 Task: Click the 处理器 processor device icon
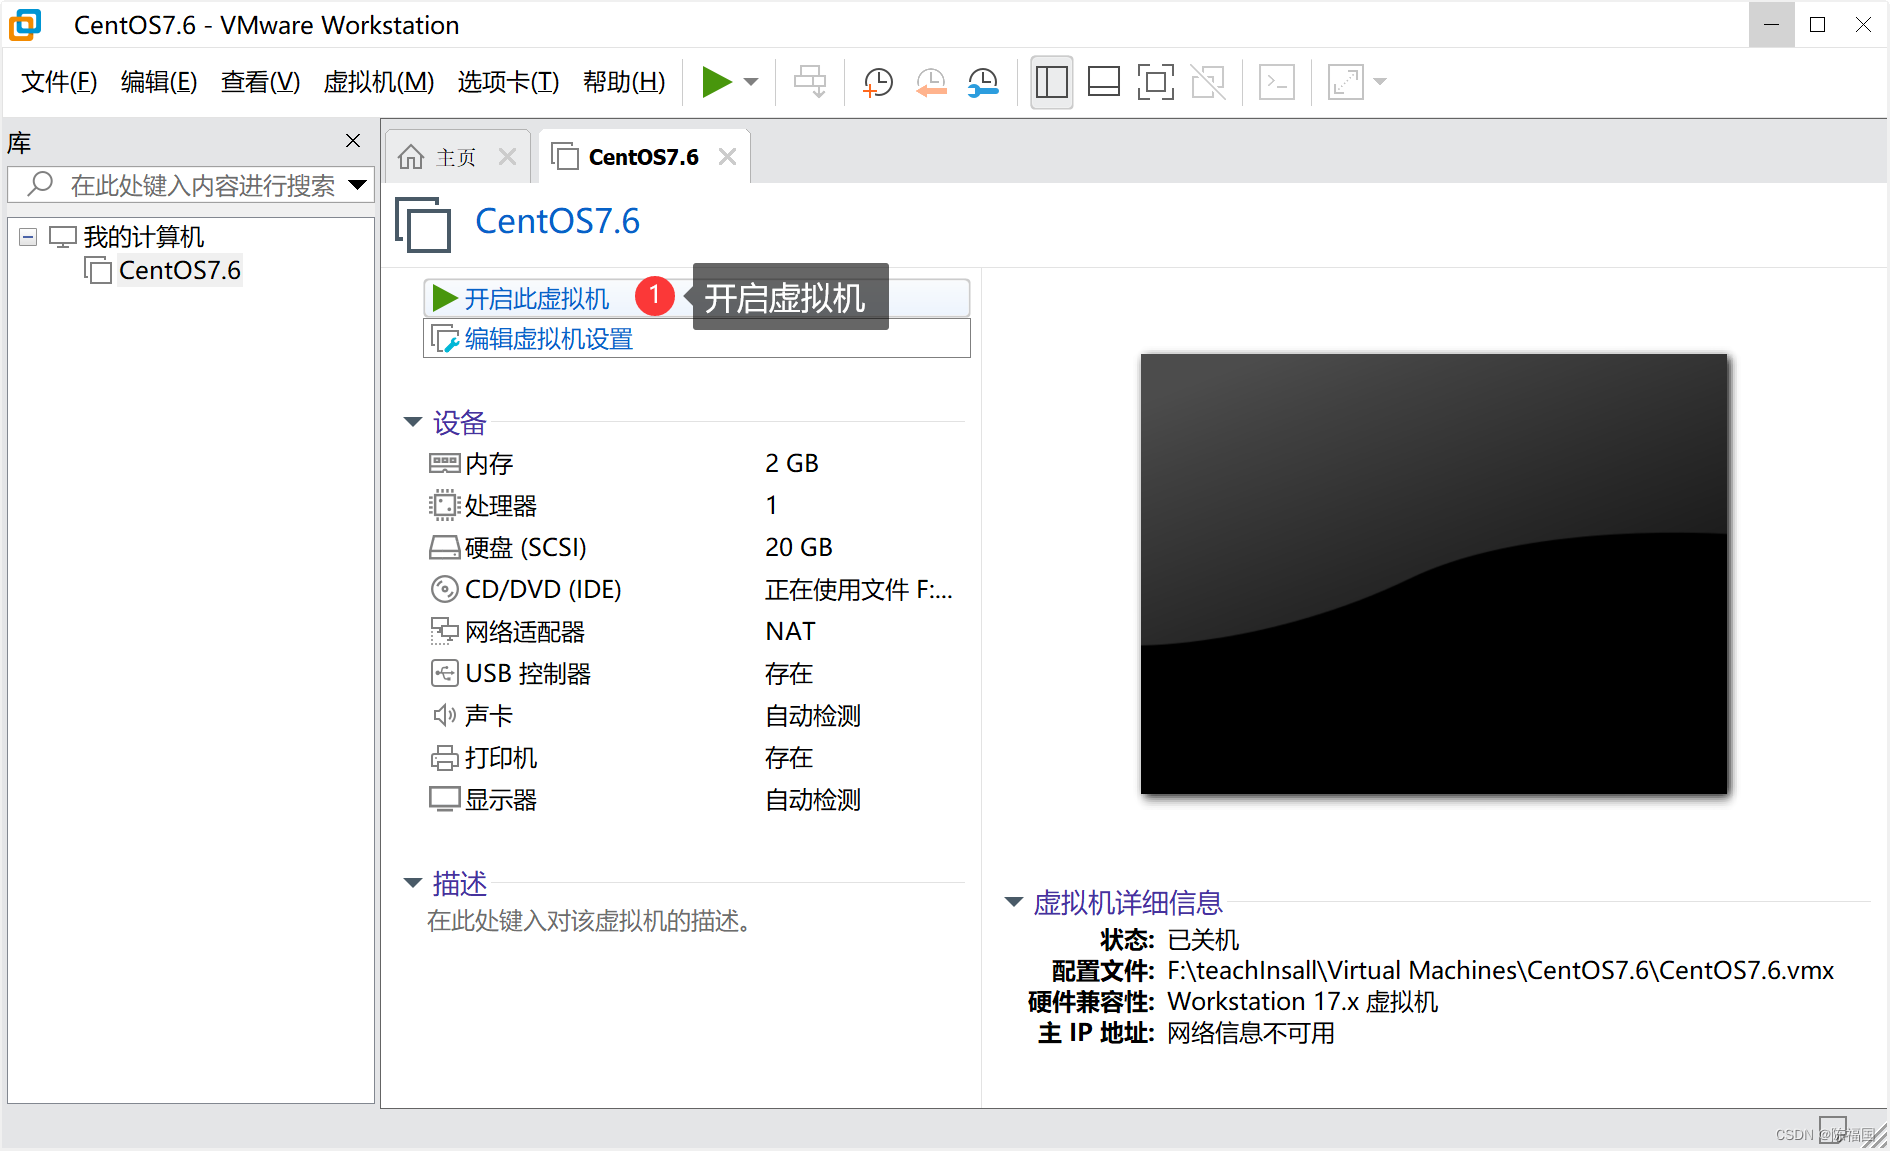pyautogui.click(x=444, y=505)
